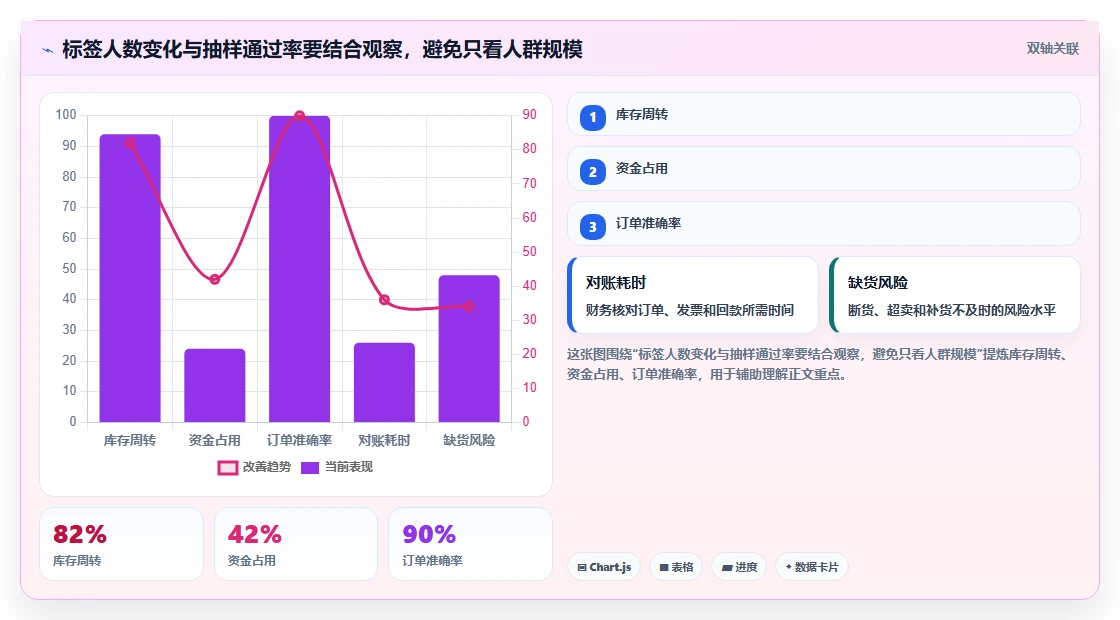Click the 42% stat value

[254, 534]
